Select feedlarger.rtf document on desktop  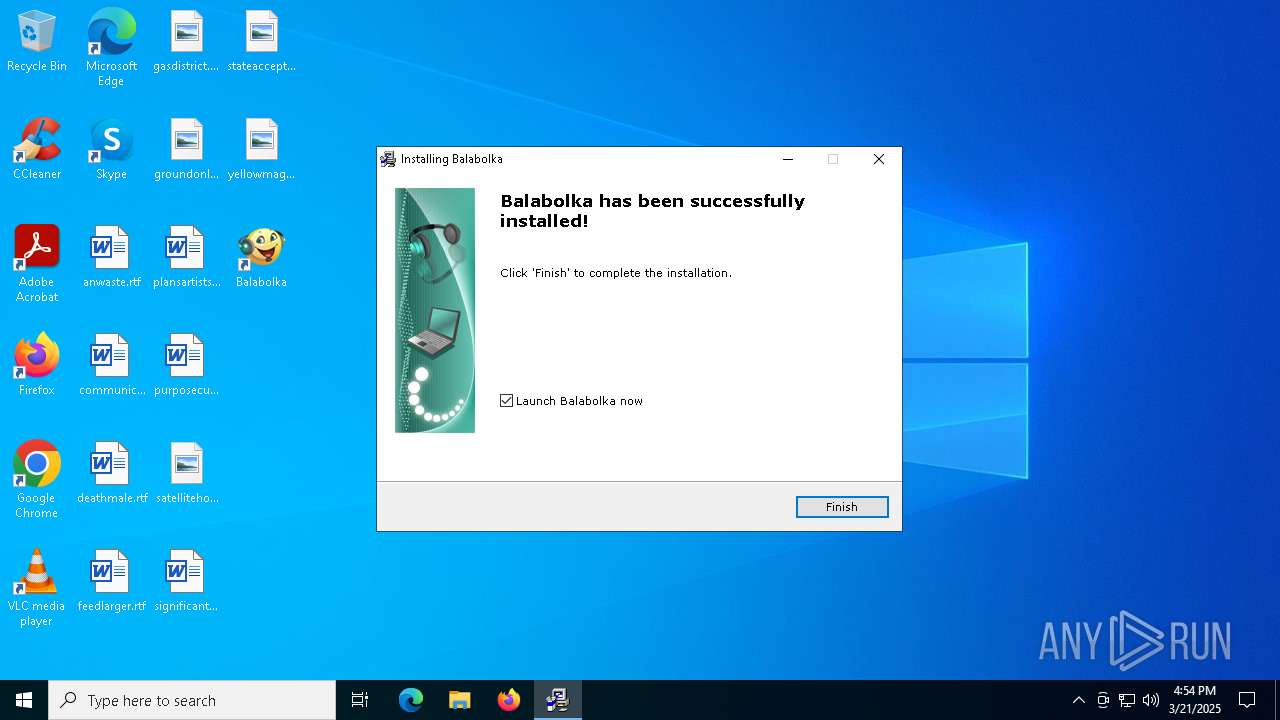[111, 582]
